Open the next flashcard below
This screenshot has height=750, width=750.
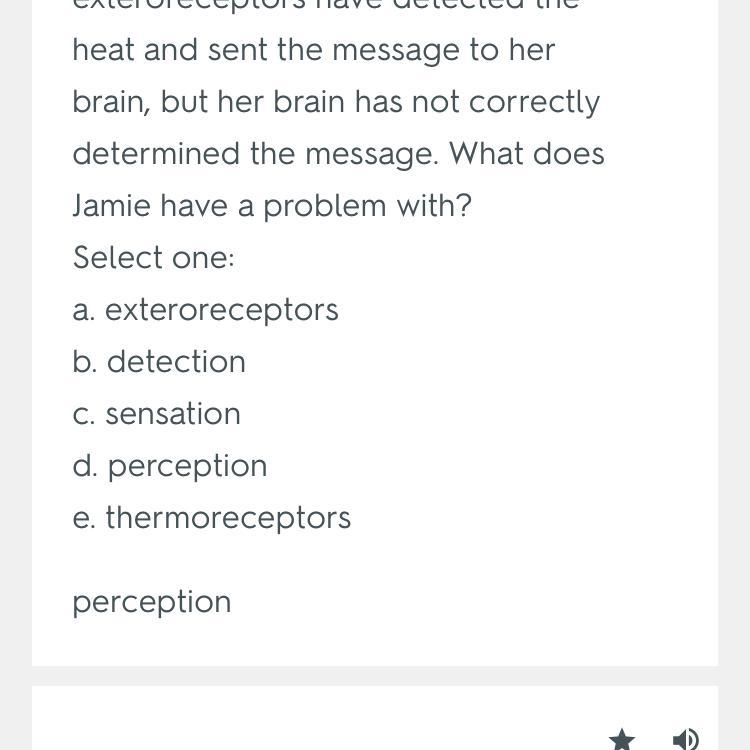point(375,717)
